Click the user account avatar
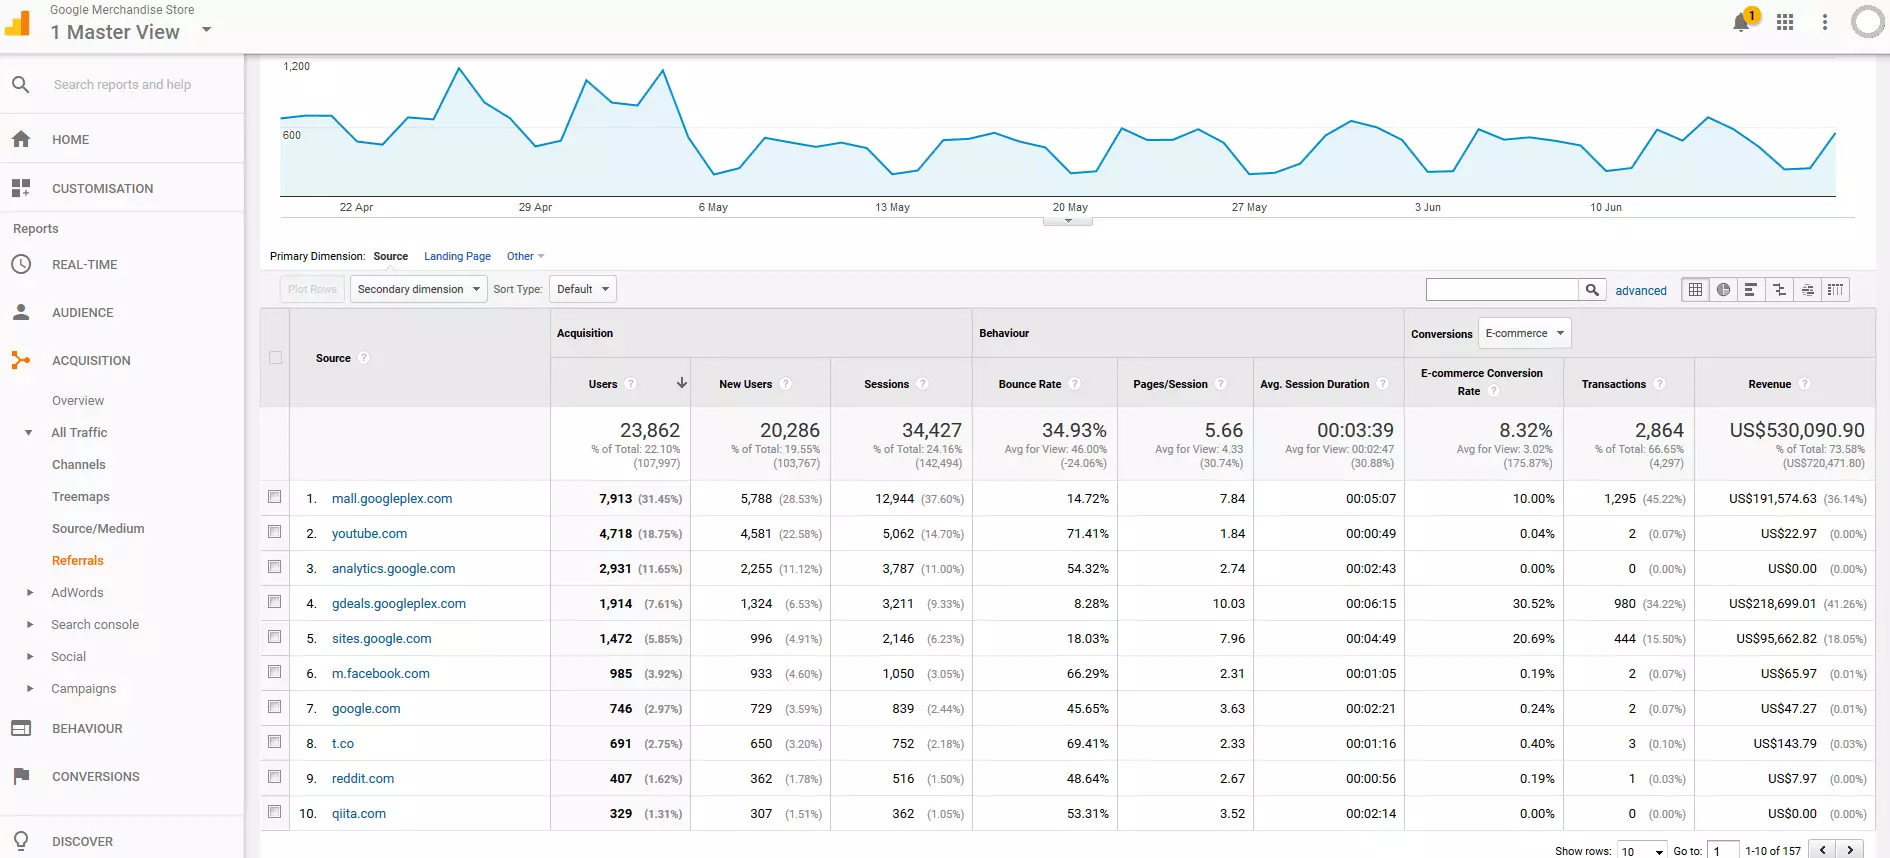Image resolution: width=1890 pixels, height=858 pixels. 1868,22
